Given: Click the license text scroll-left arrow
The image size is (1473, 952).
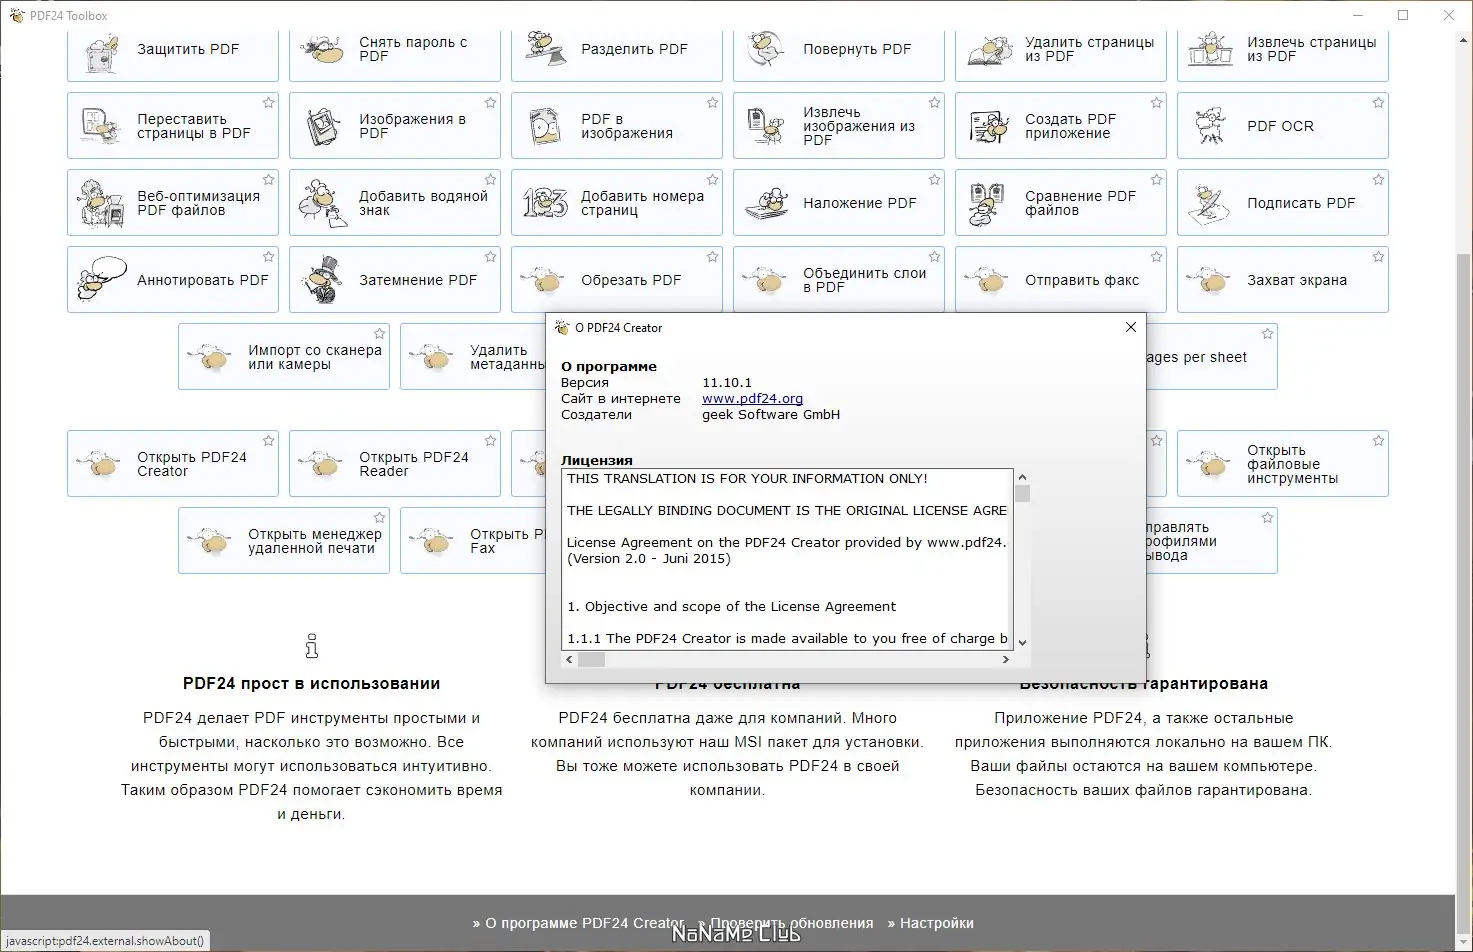Looking at the screenshot, I should 570,659.
